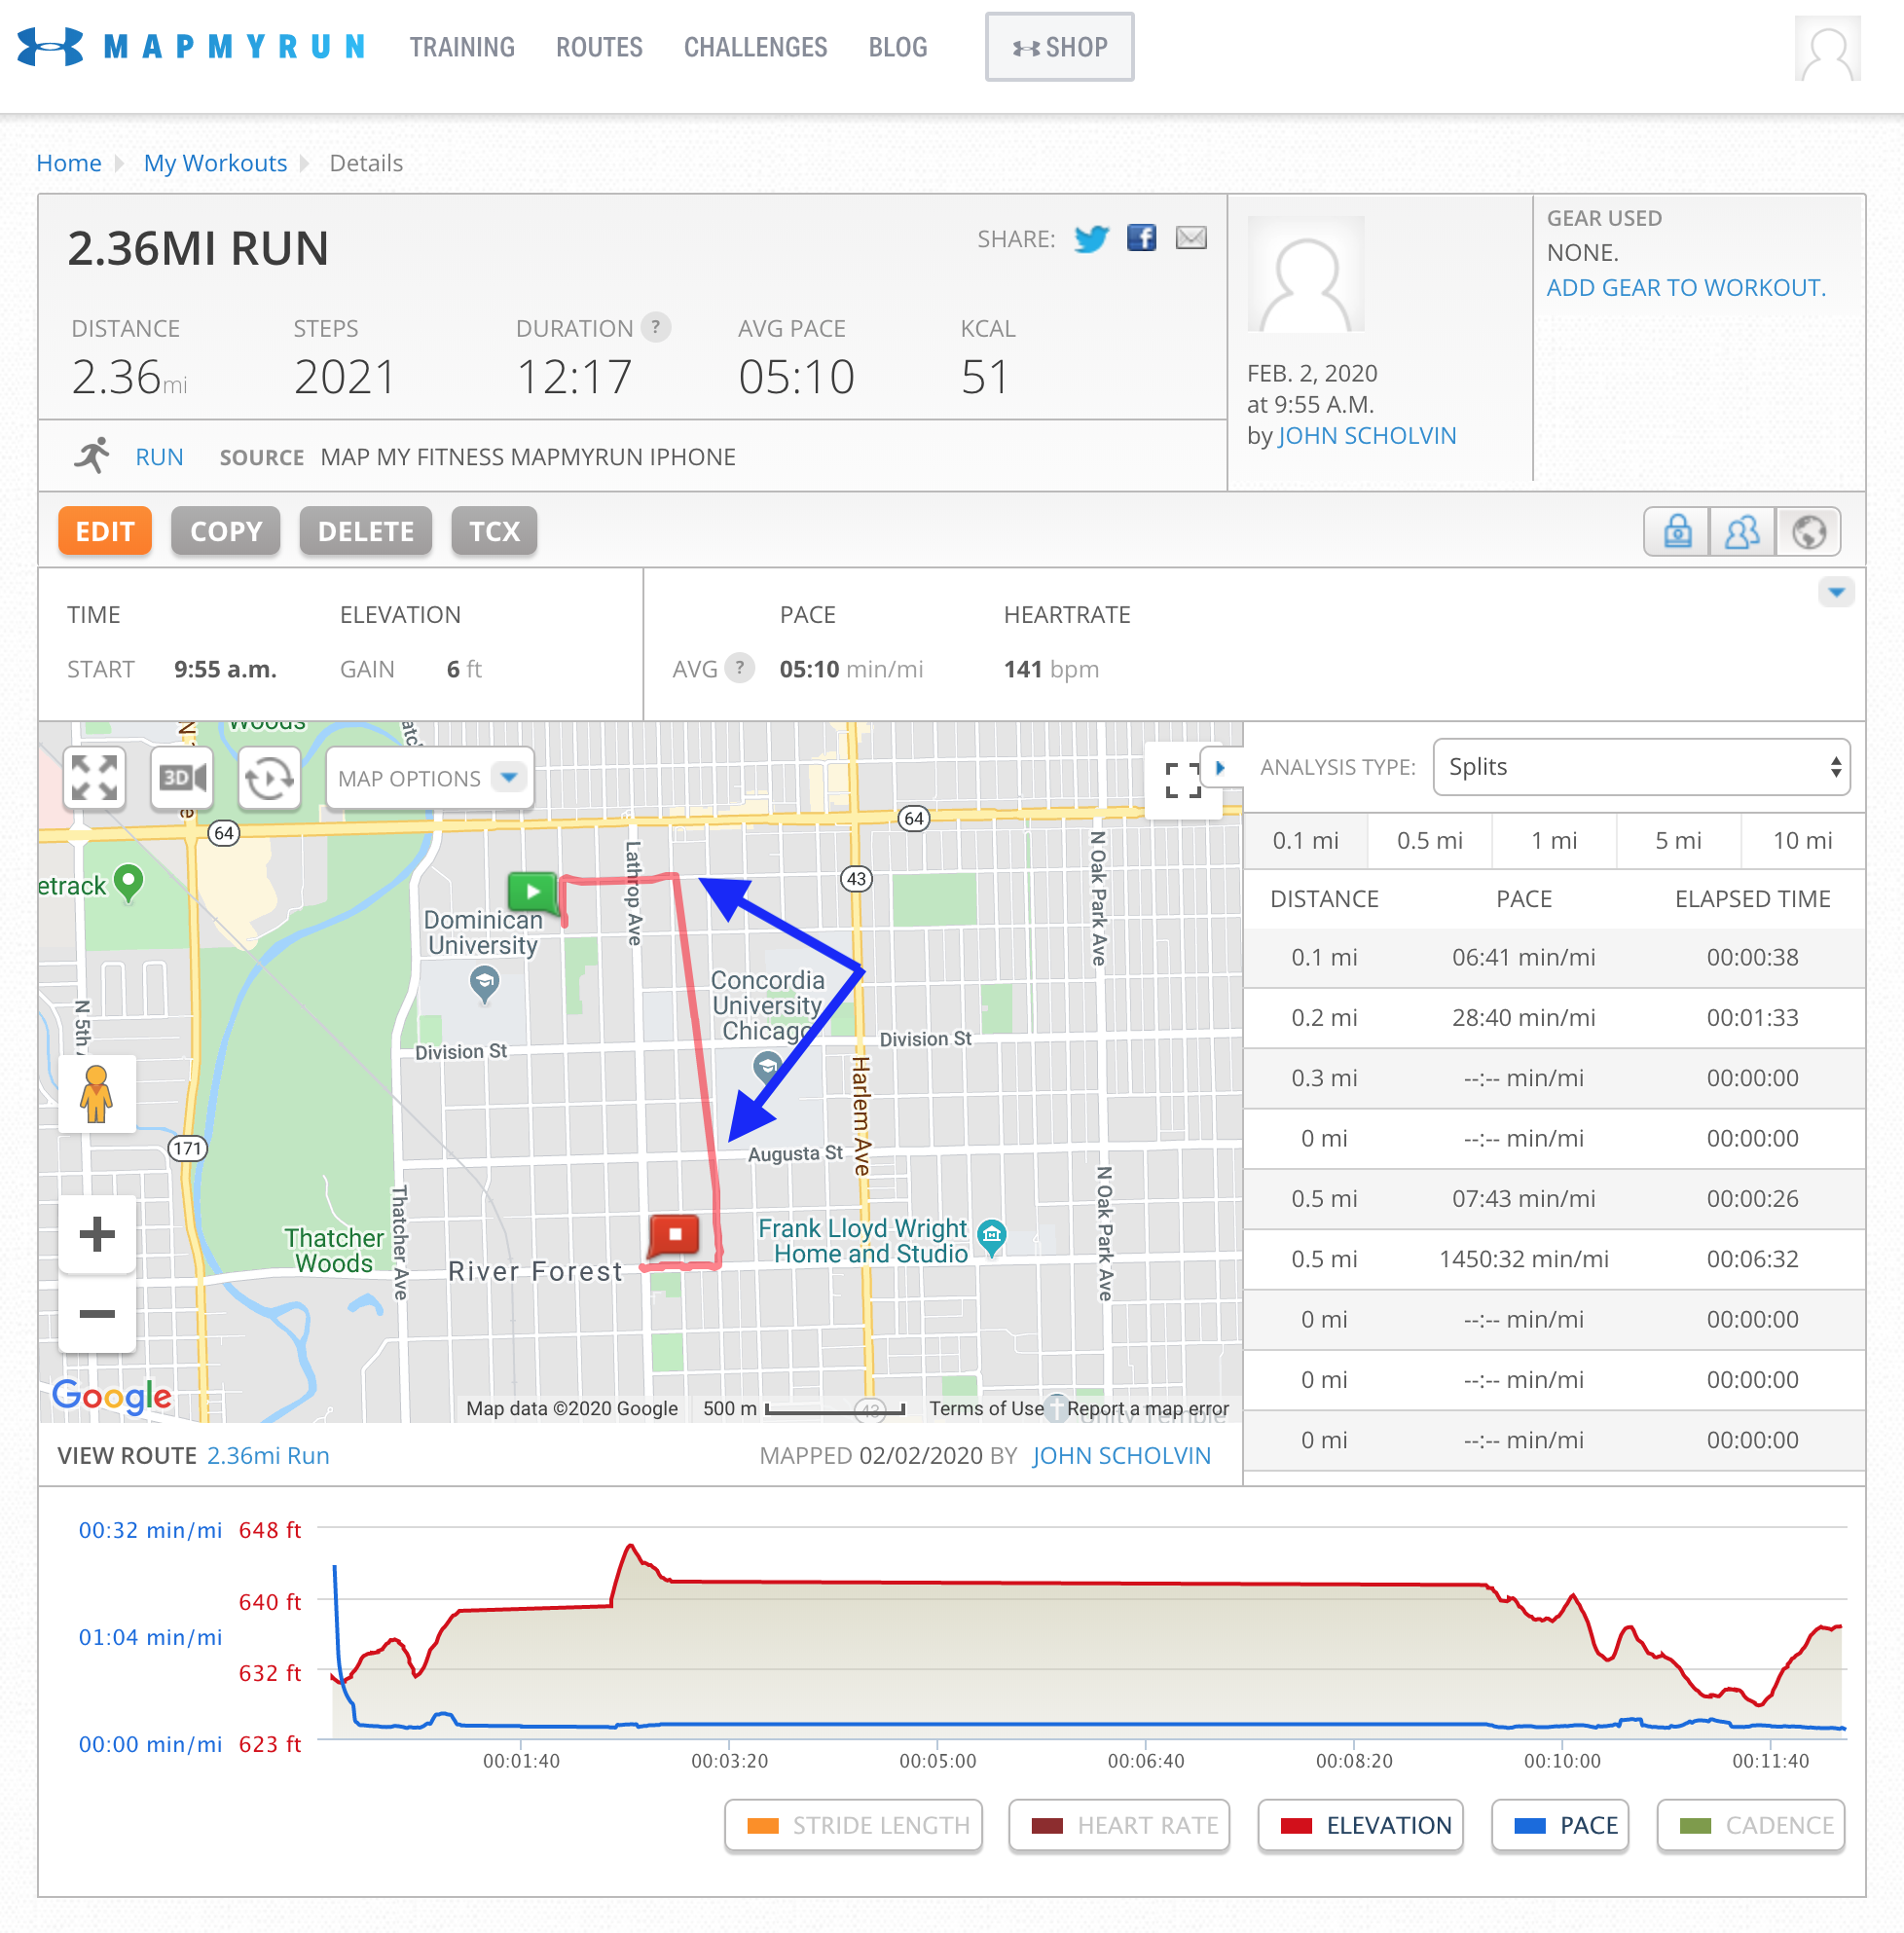Export workout with TCX button

pyautogui.click(x=494, y=531)
